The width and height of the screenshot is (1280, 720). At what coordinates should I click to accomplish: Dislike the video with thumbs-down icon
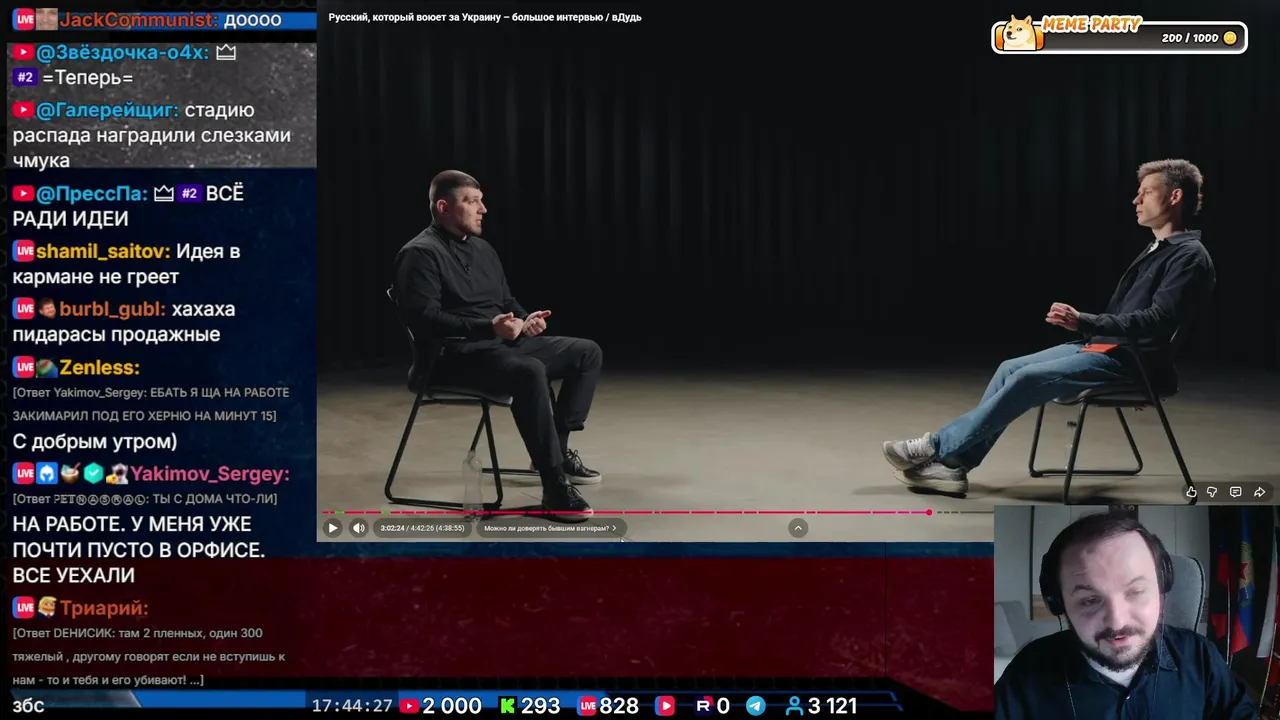tap(1212, 492)
